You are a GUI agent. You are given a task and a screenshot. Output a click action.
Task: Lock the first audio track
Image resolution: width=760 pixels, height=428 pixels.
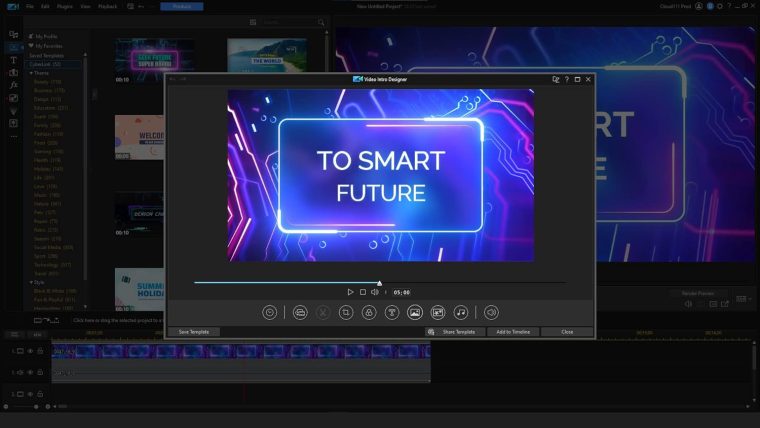(x=40, y=372)
